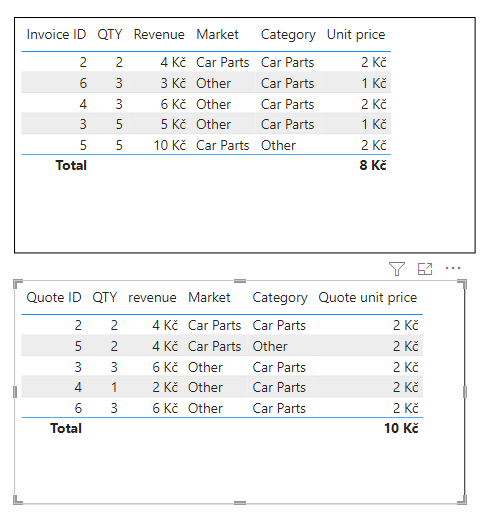Select the 8 Kč Unit price total

pos(373,165)
